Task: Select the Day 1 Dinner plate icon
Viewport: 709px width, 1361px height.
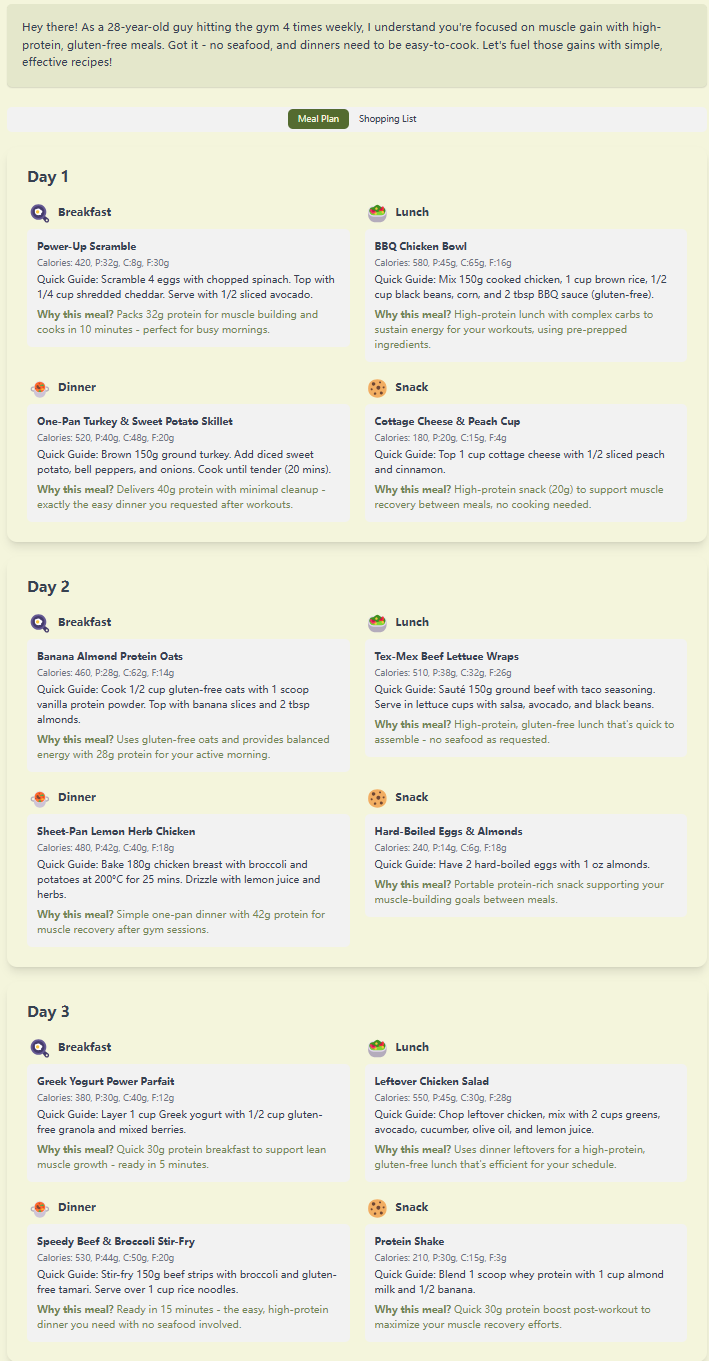Action: point(40,388)
